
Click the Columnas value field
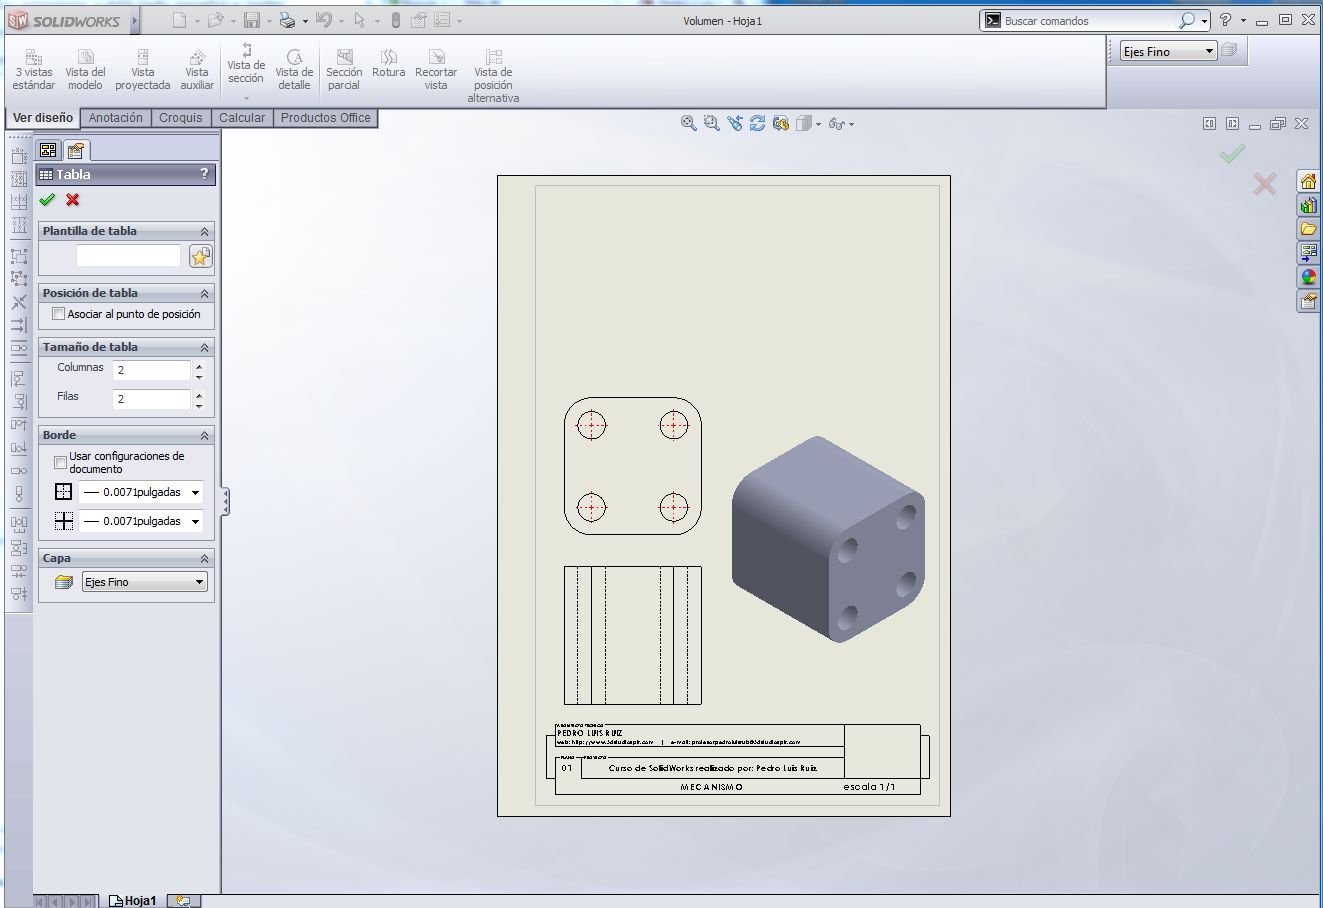pos(151,370)
